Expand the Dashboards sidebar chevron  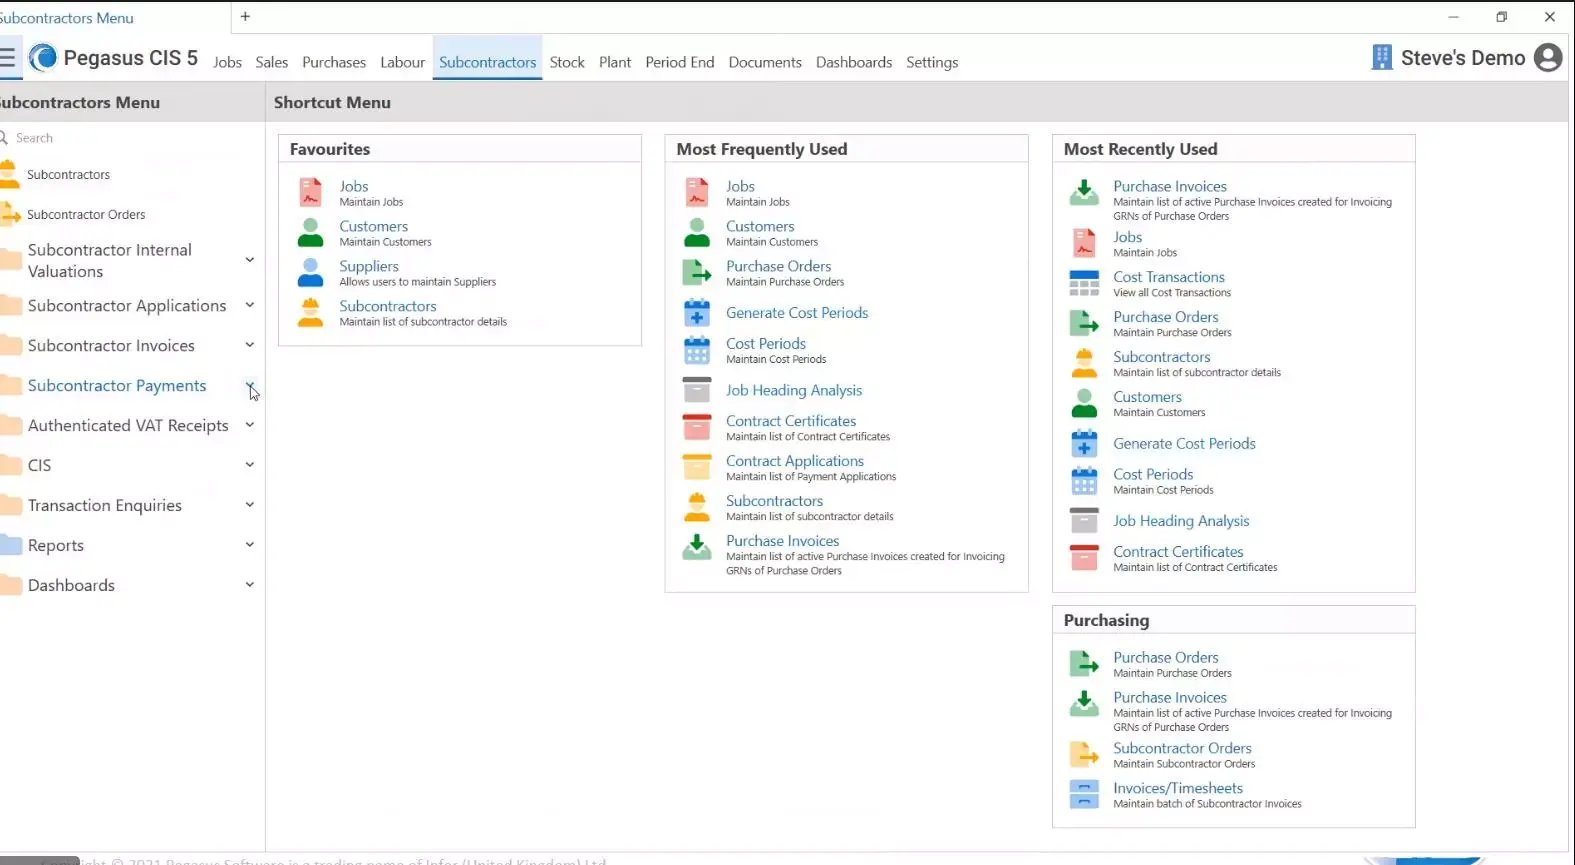(250, 585)
